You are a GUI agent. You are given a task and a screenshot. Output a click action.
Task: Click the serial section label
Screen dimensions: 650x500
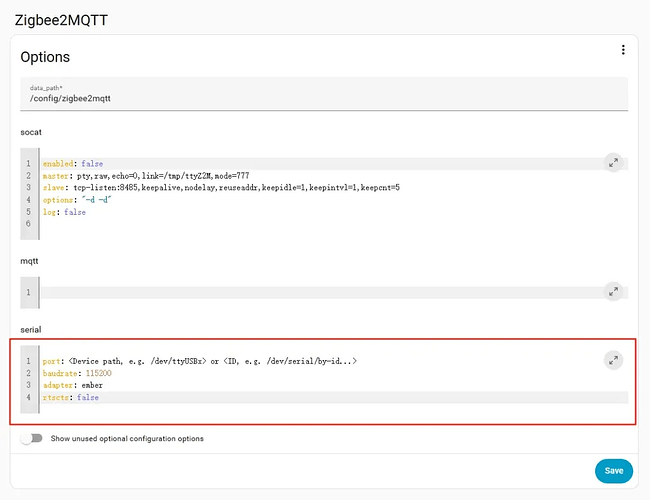click(x=31, y=330)
